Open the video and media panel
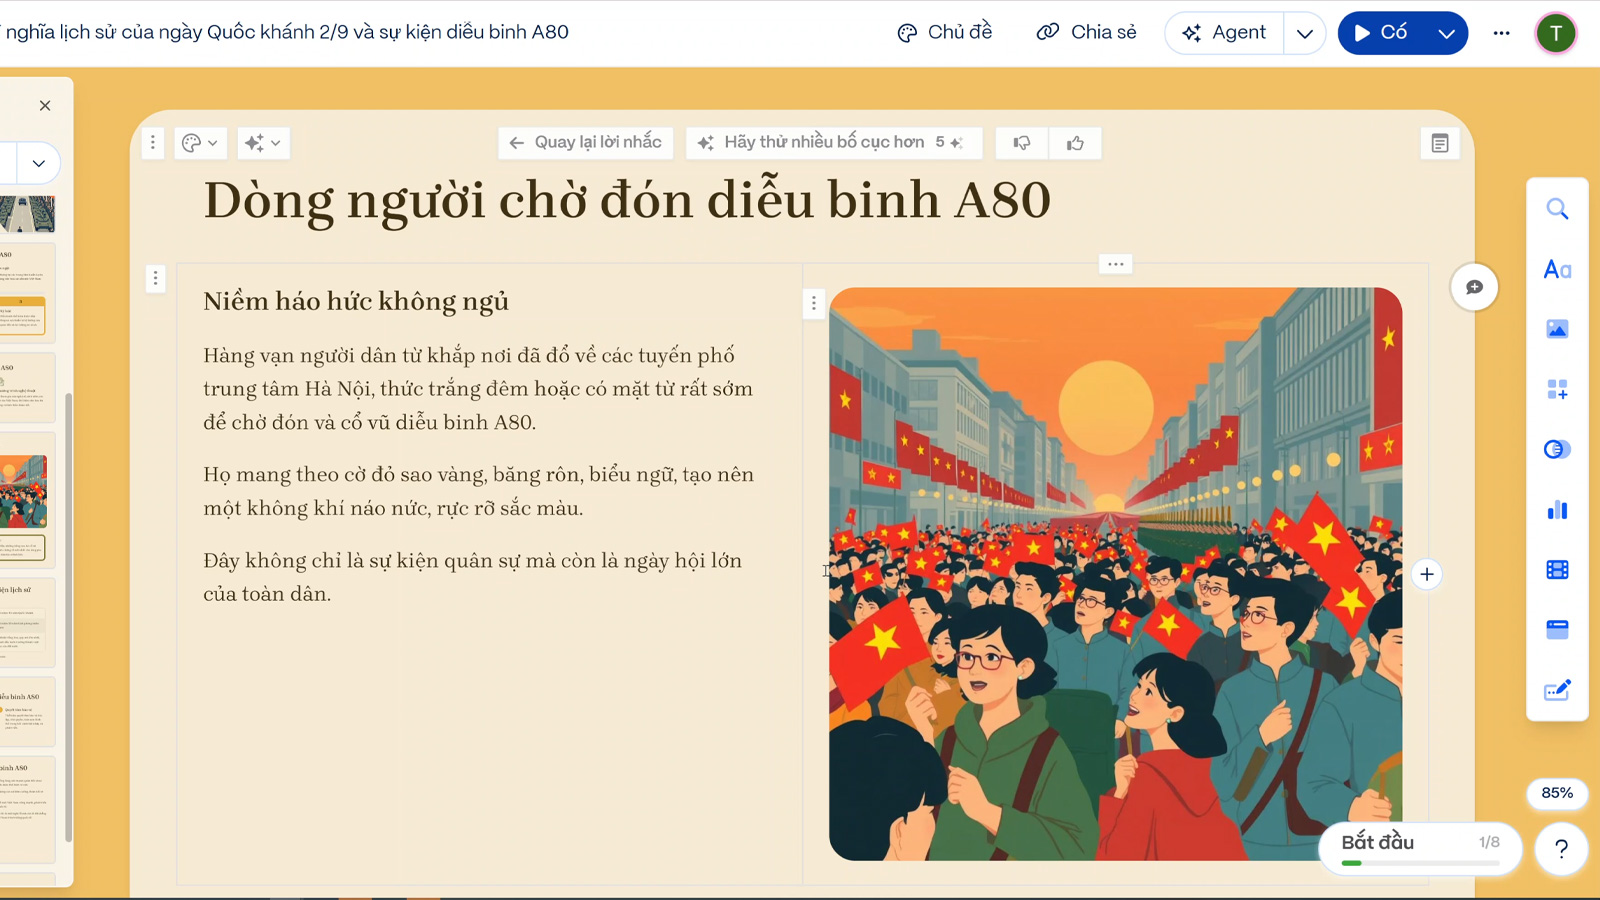 click(1557, 570)
